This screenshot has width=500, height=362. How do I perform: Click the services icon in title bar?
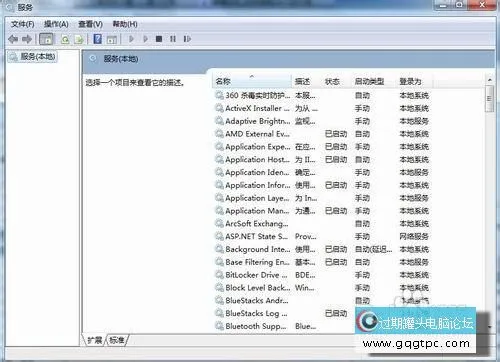(10, 7)
